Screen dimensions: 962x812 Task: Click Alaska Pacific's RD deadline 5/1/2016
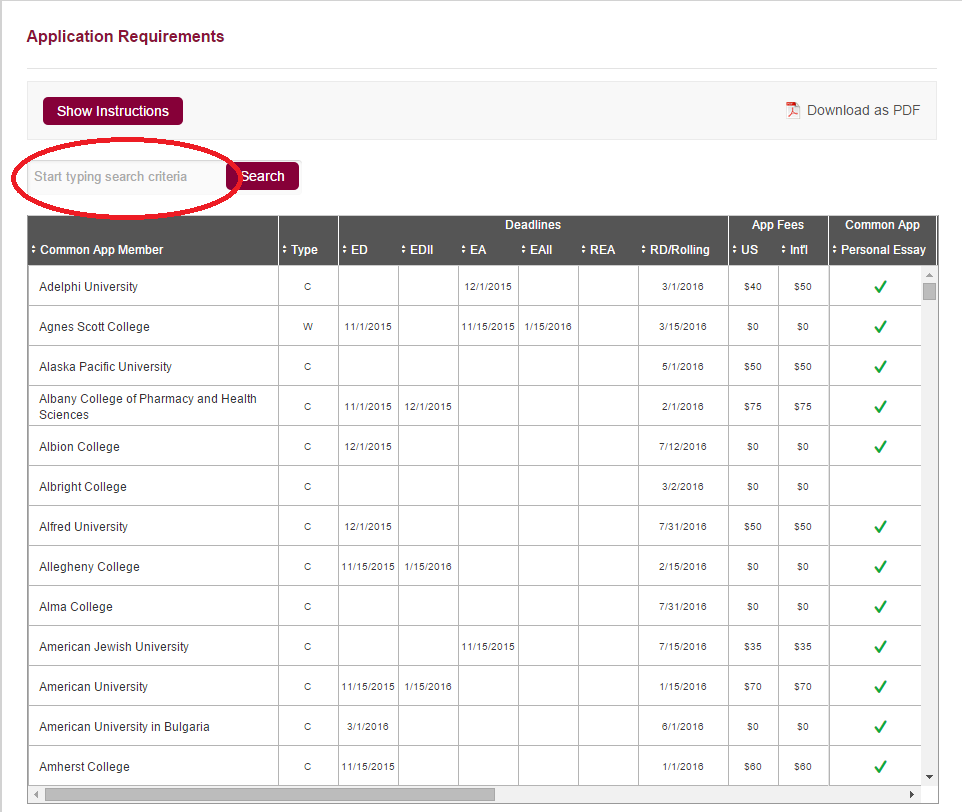pos(683,367)
